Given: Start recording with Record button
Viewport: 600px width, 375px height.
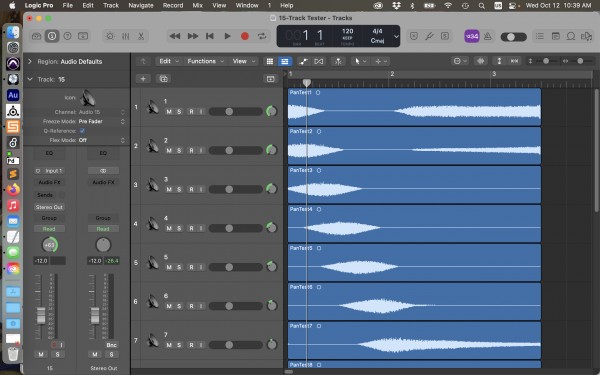Looking at the screenshot, I should click(245, 36).
